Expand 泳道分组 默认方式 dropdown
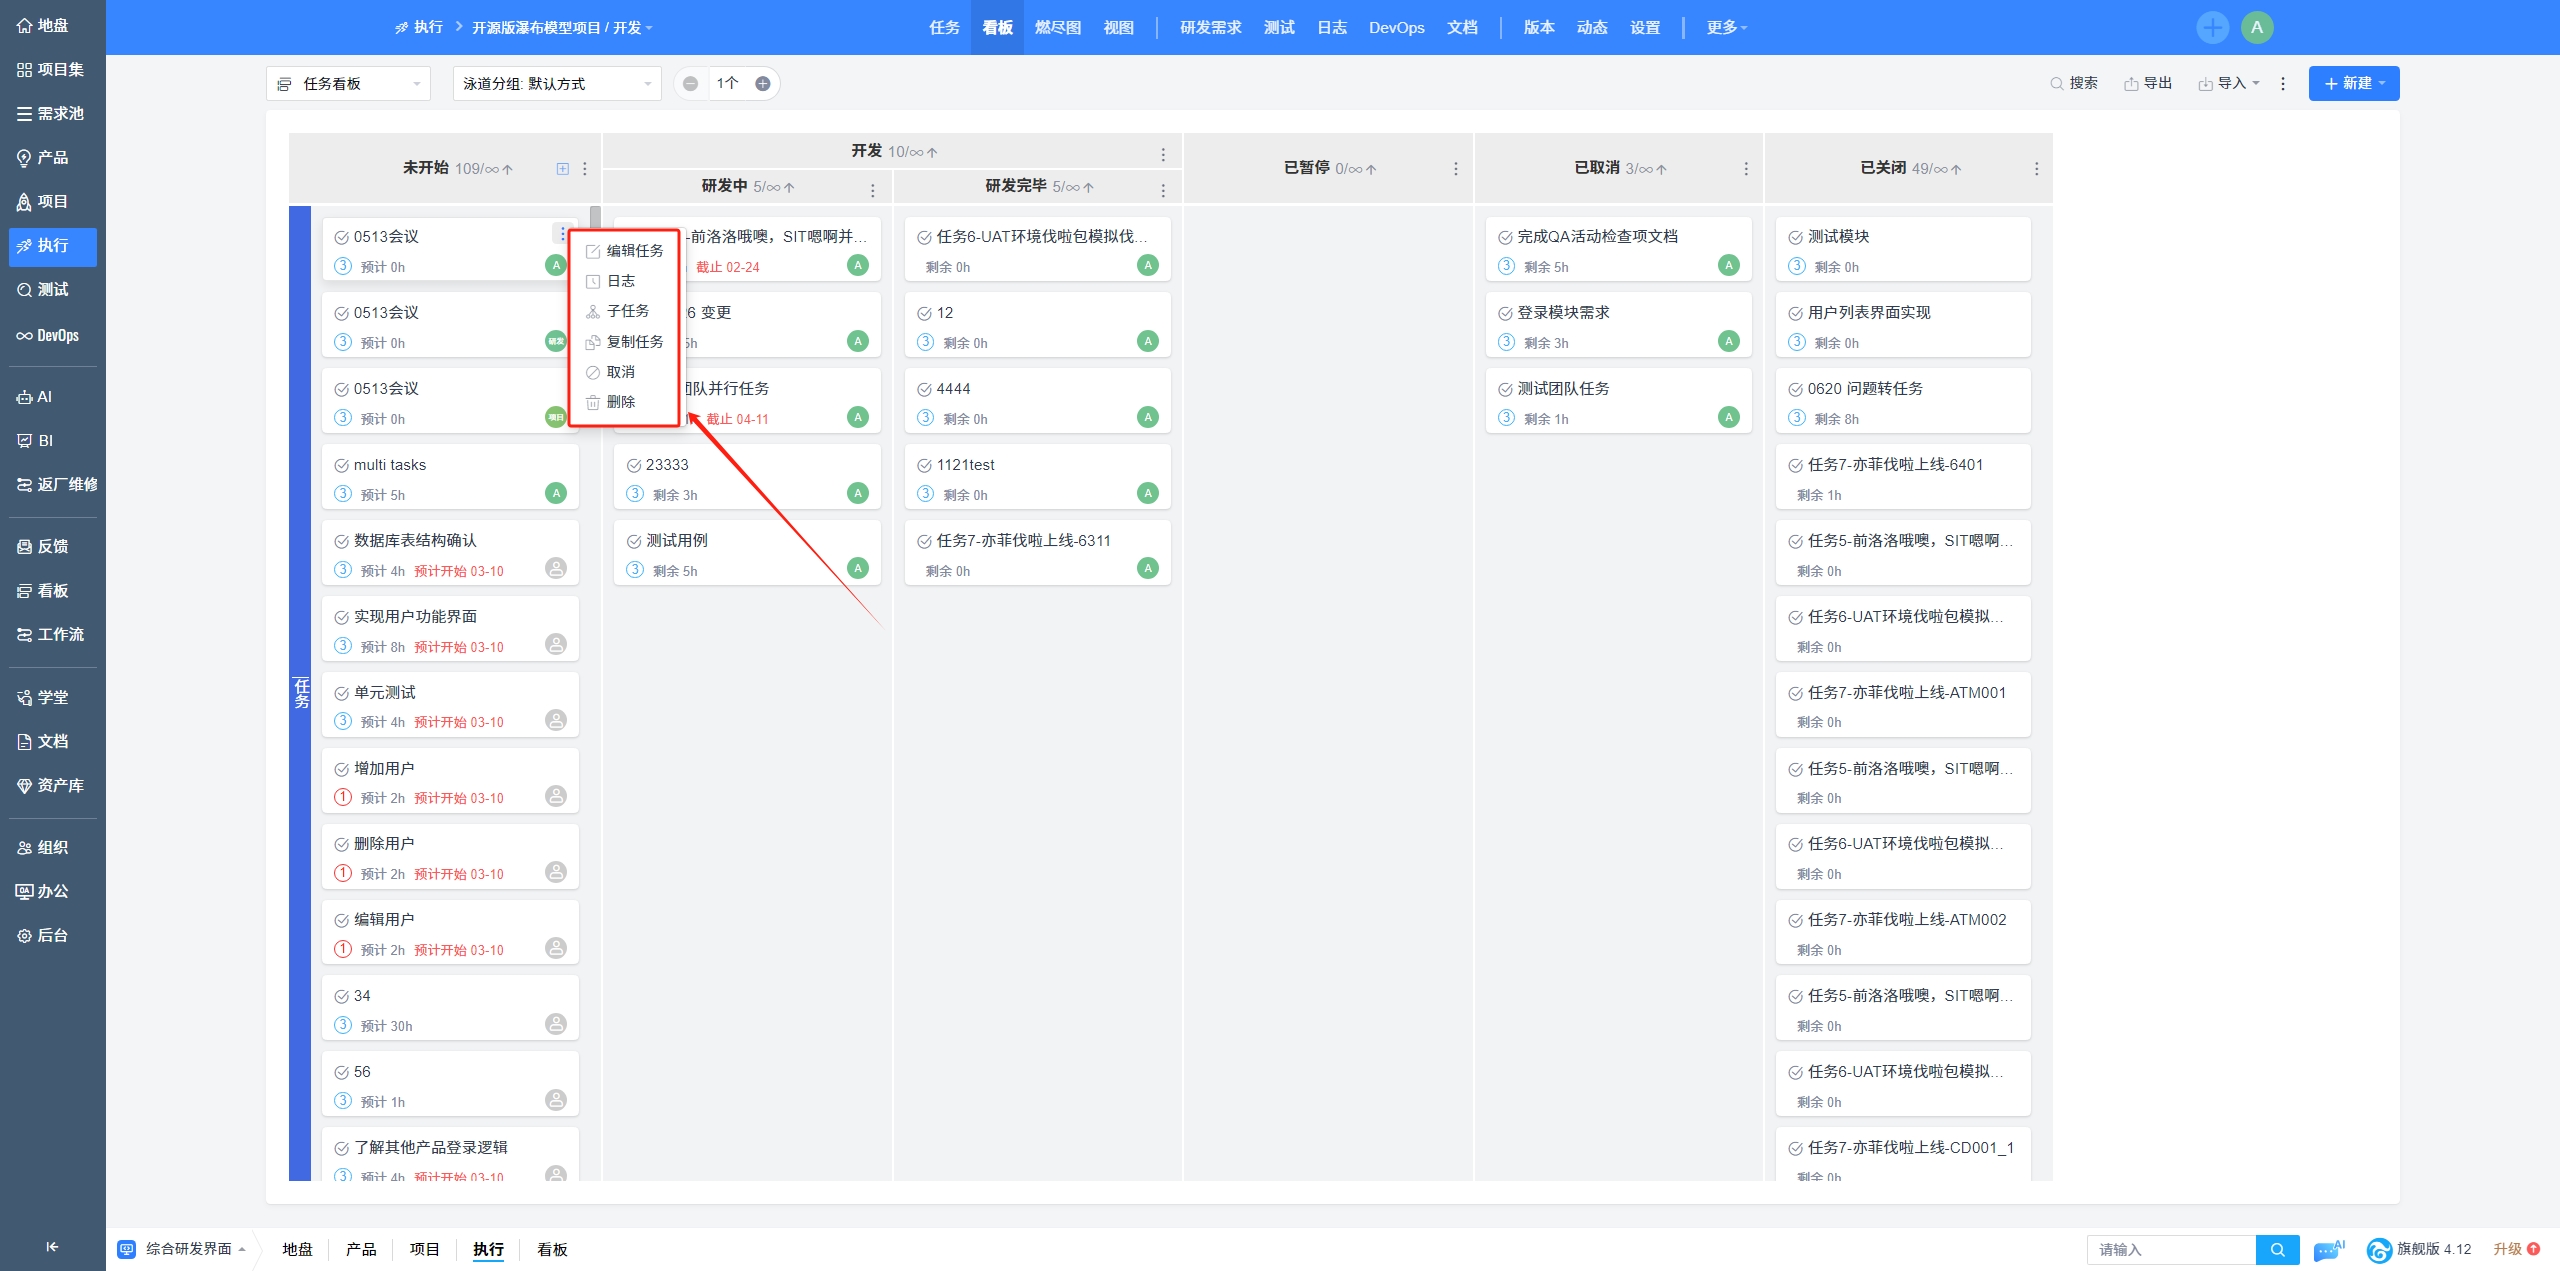The height and width of the screenshot is (1271, 2560). 556,84
